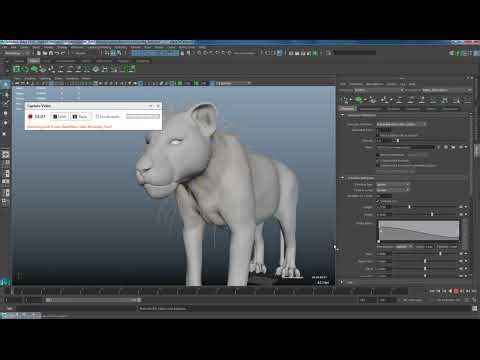Screen dimensions: 480x360
Task: Switch to the Preview/Output tab in XGen
Action: 371,109
